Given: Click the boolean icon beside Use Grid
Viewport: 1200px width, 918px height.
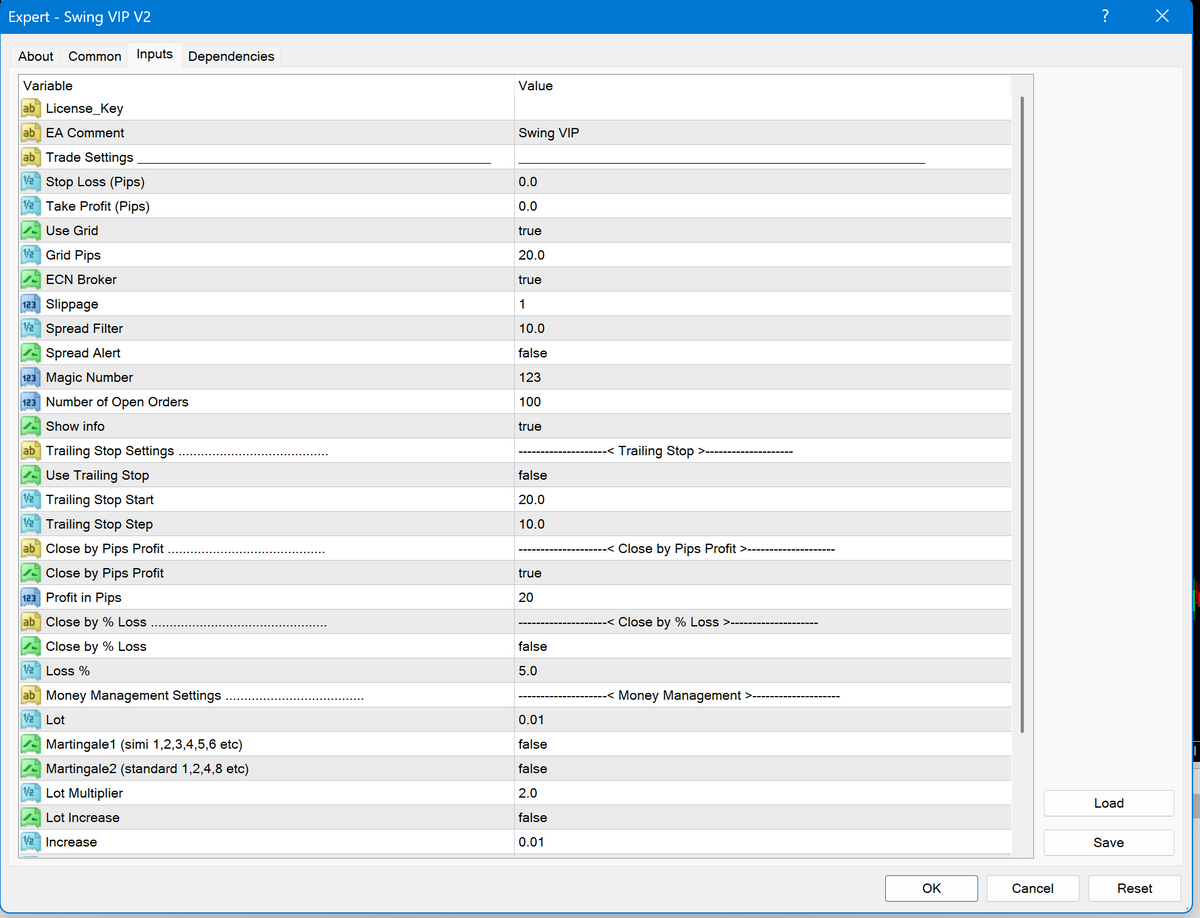Looking at the screenshot, I should tap(30, 231).
